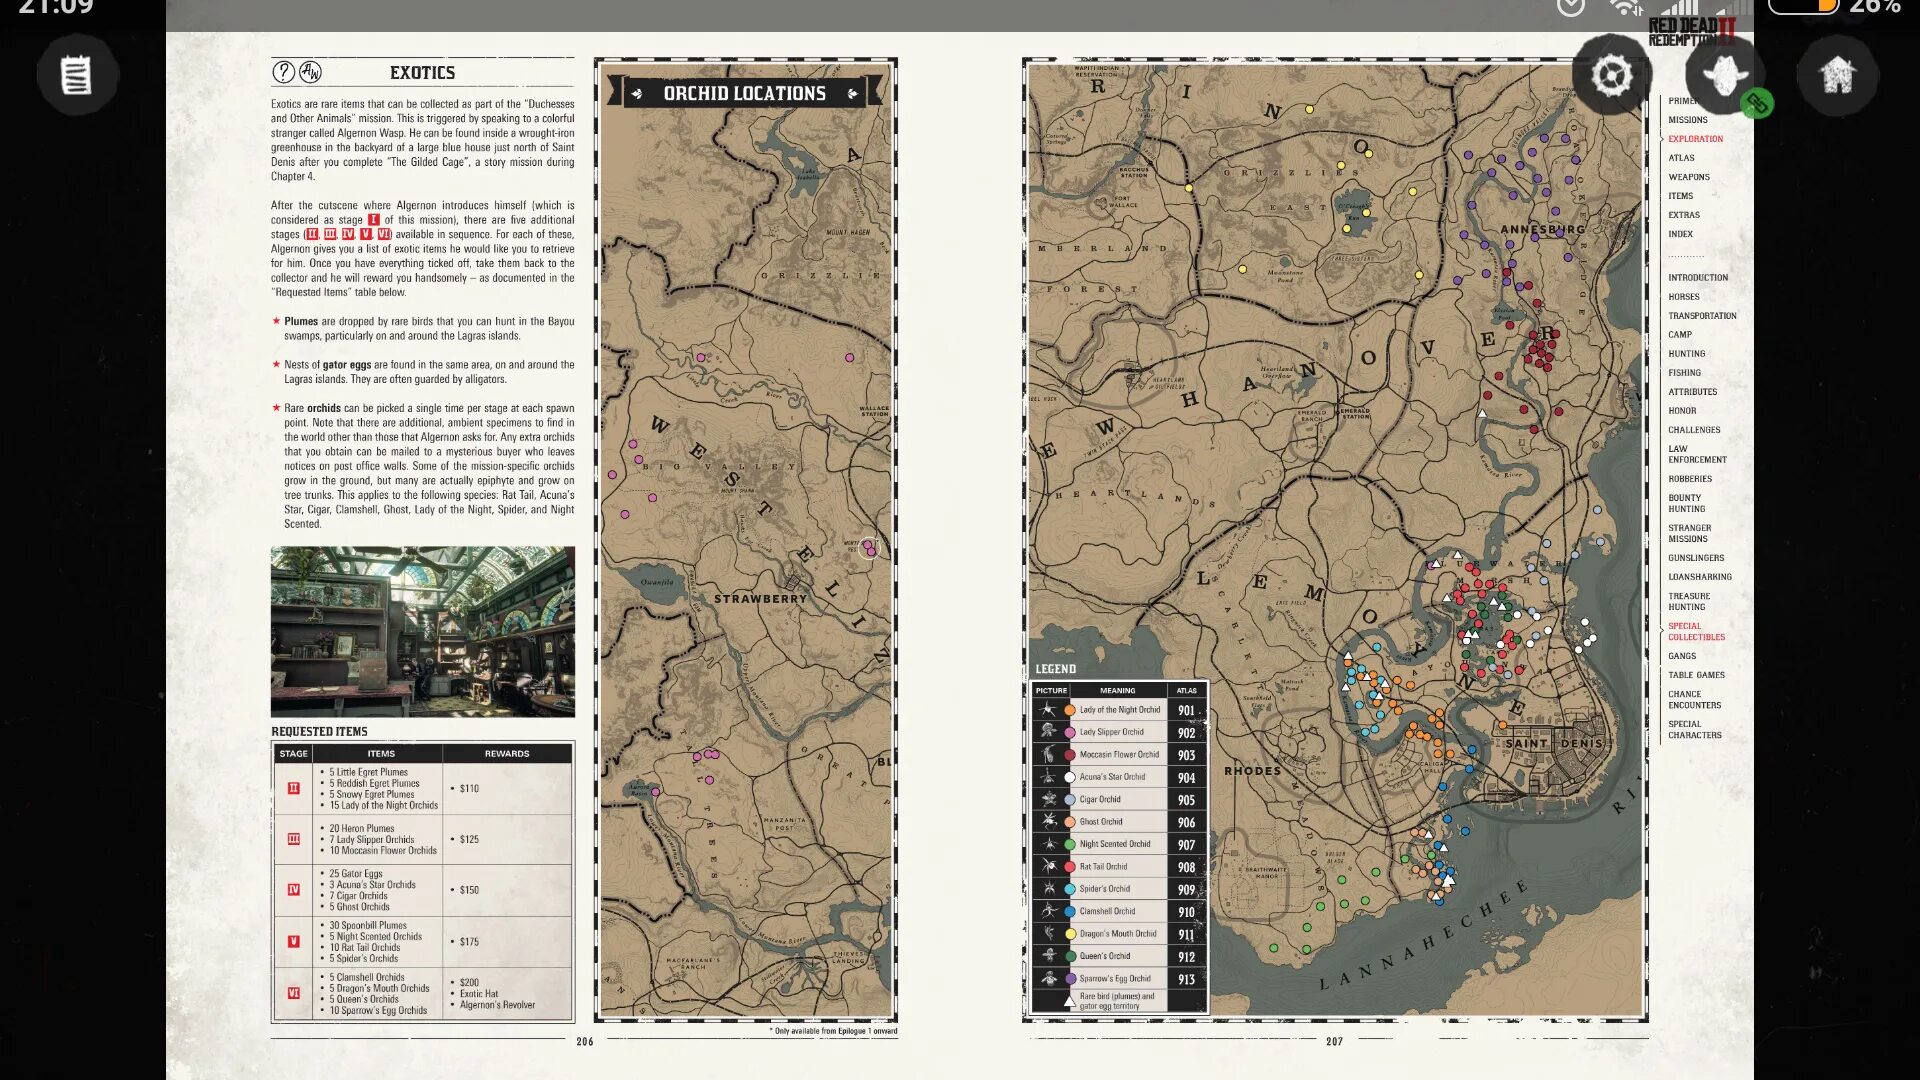The height and width of the screenshot is (1080, 1920).
Task: Jump to the Hunting section
Action: (1686, 354)
